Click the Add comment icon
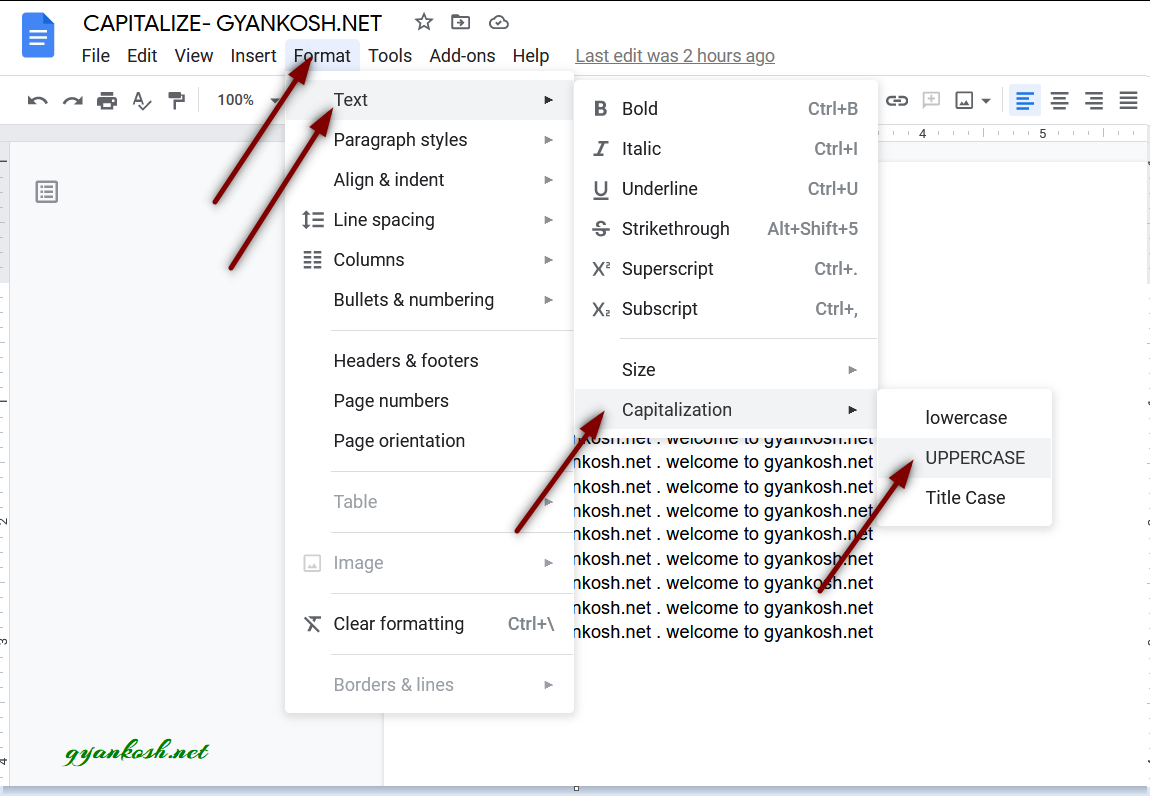1150x796 pixels. point(931,99)
